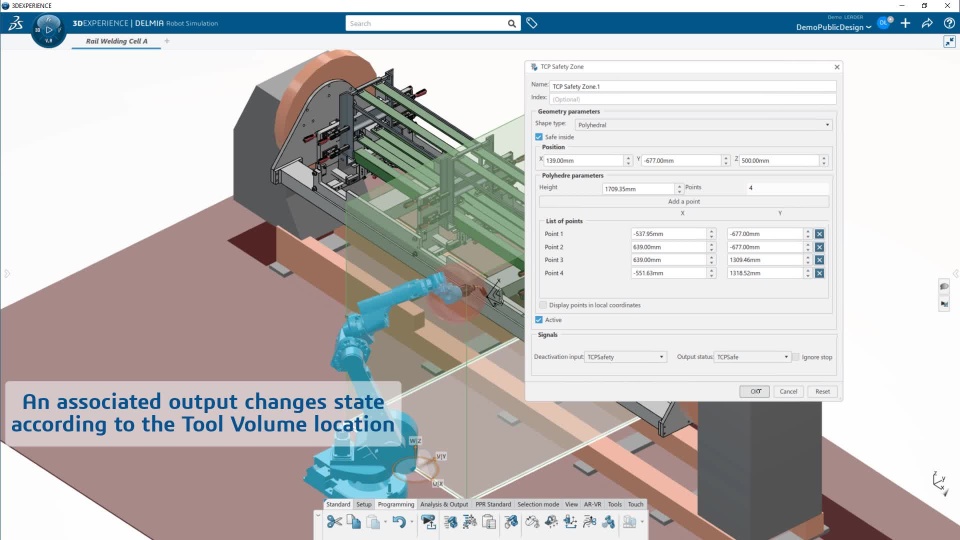Toggle the Active checkbox
Viewport: 960px width, 540px height.
click(x=539, y=320)
